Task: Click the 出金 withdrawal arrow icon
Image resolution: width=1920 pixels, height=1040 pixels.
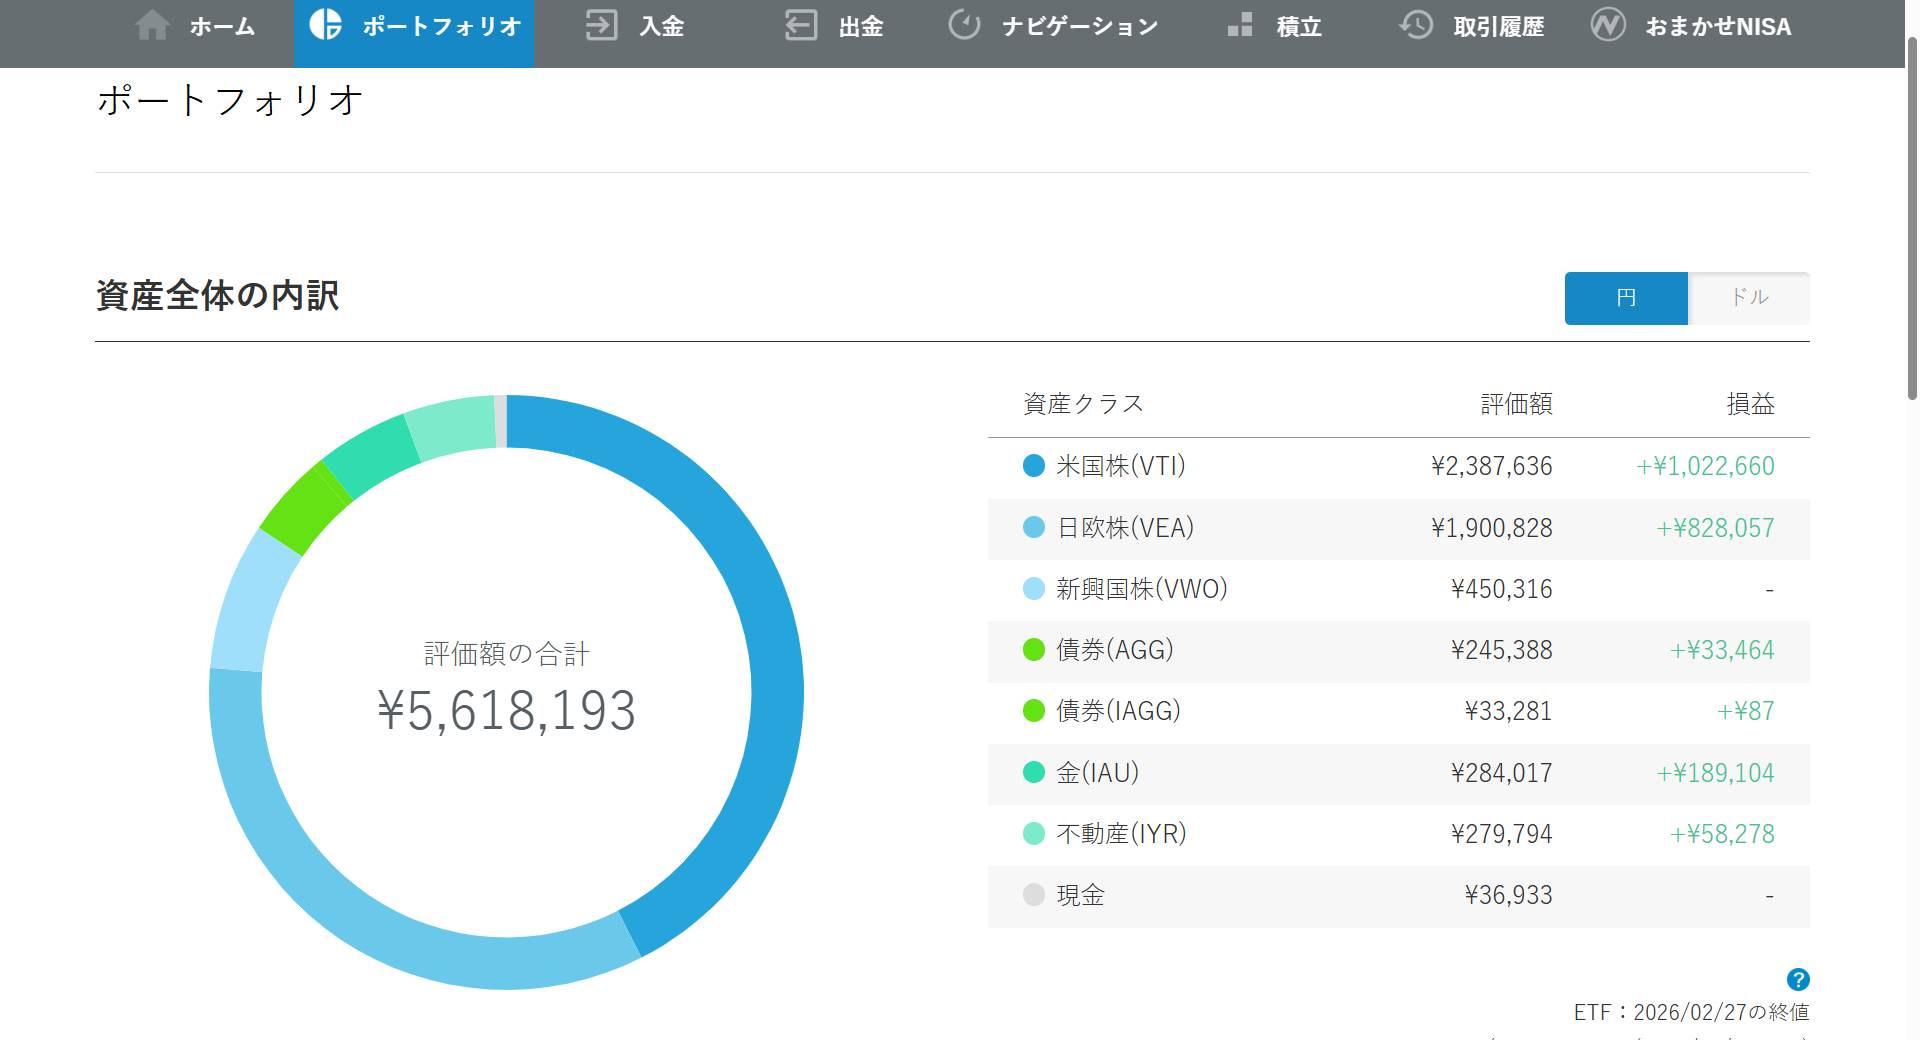Action: pos(800,26)
